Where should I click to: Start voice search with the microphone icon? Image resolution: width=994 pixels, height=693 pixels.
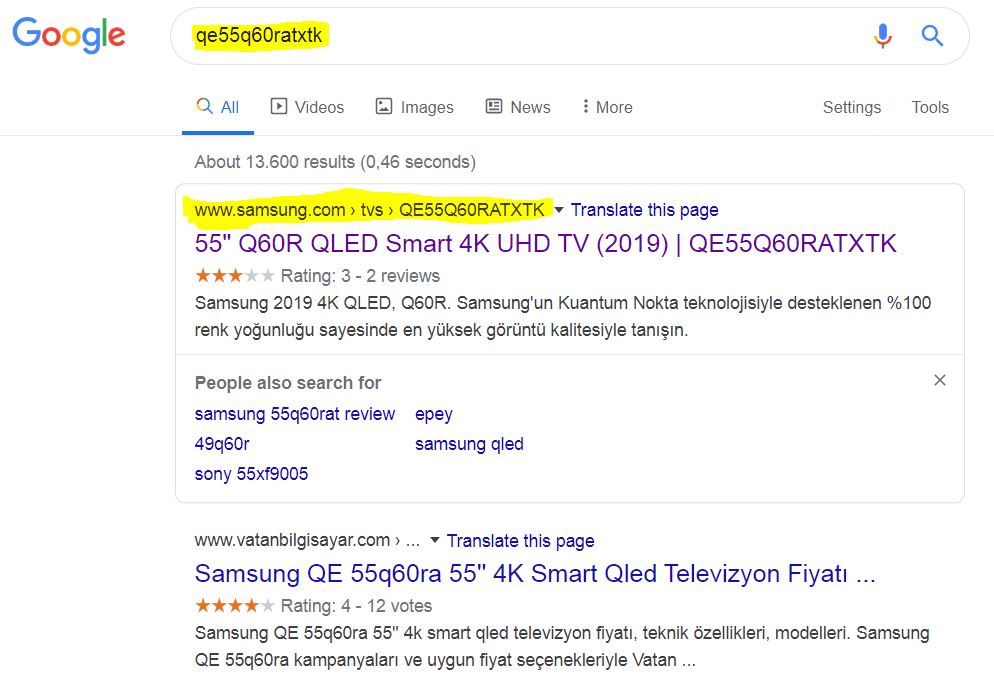(882, 36)
